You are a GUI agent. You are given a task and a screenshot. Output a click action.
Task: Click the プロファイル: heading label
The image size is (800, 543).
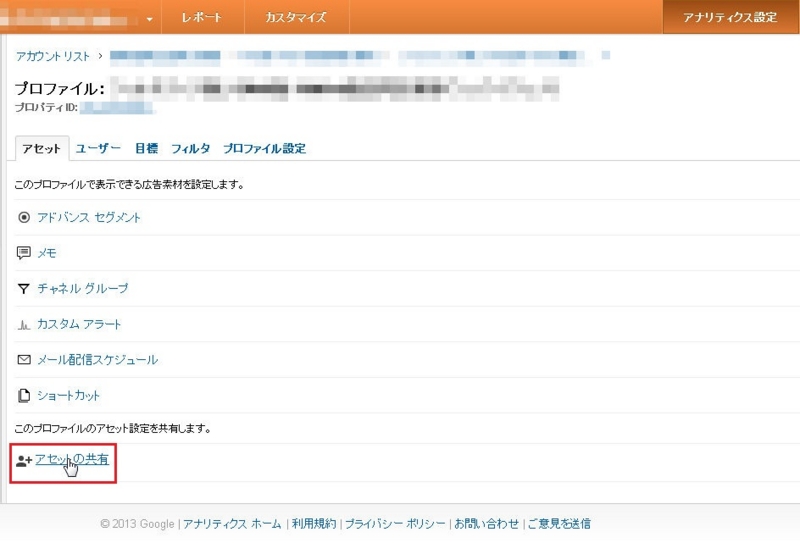click(x=60, y=89)
